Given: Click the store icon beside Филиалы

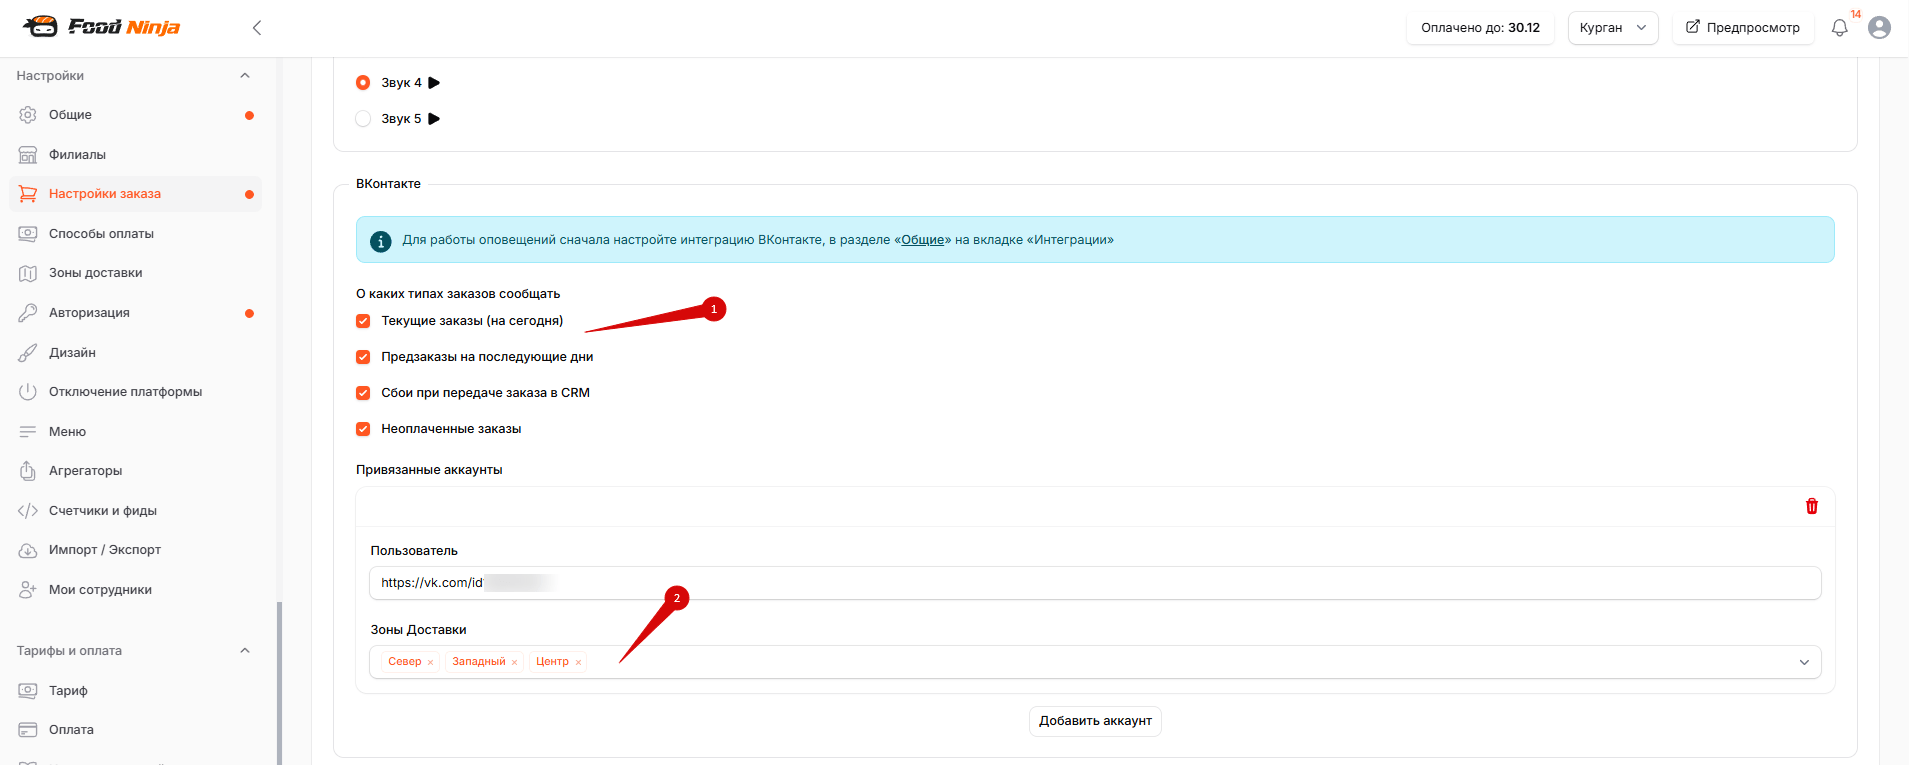Looking at the screenshot, I should coord(28,155).
